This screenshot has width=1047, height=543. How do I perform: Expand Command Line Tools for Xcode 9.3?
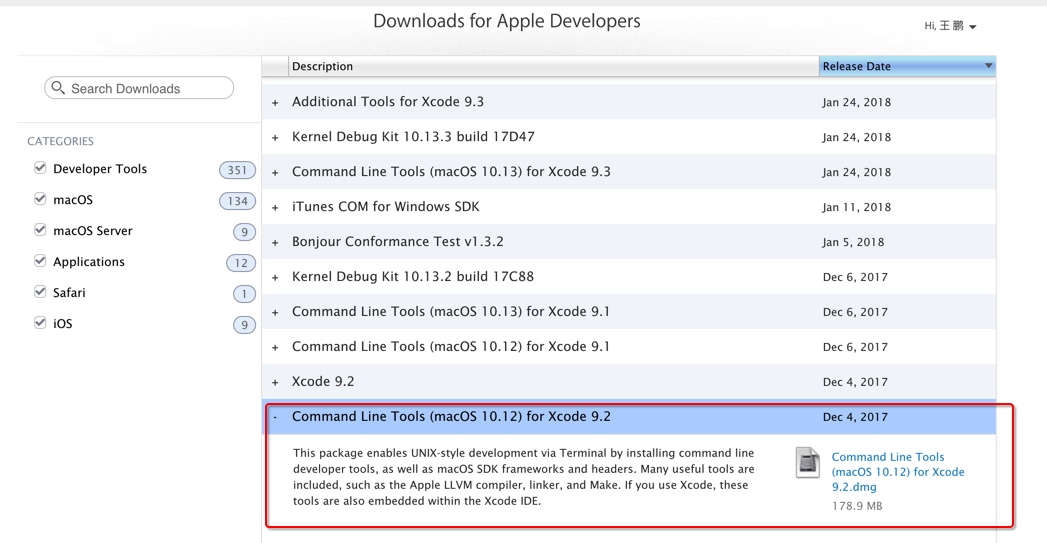(275, 172)
